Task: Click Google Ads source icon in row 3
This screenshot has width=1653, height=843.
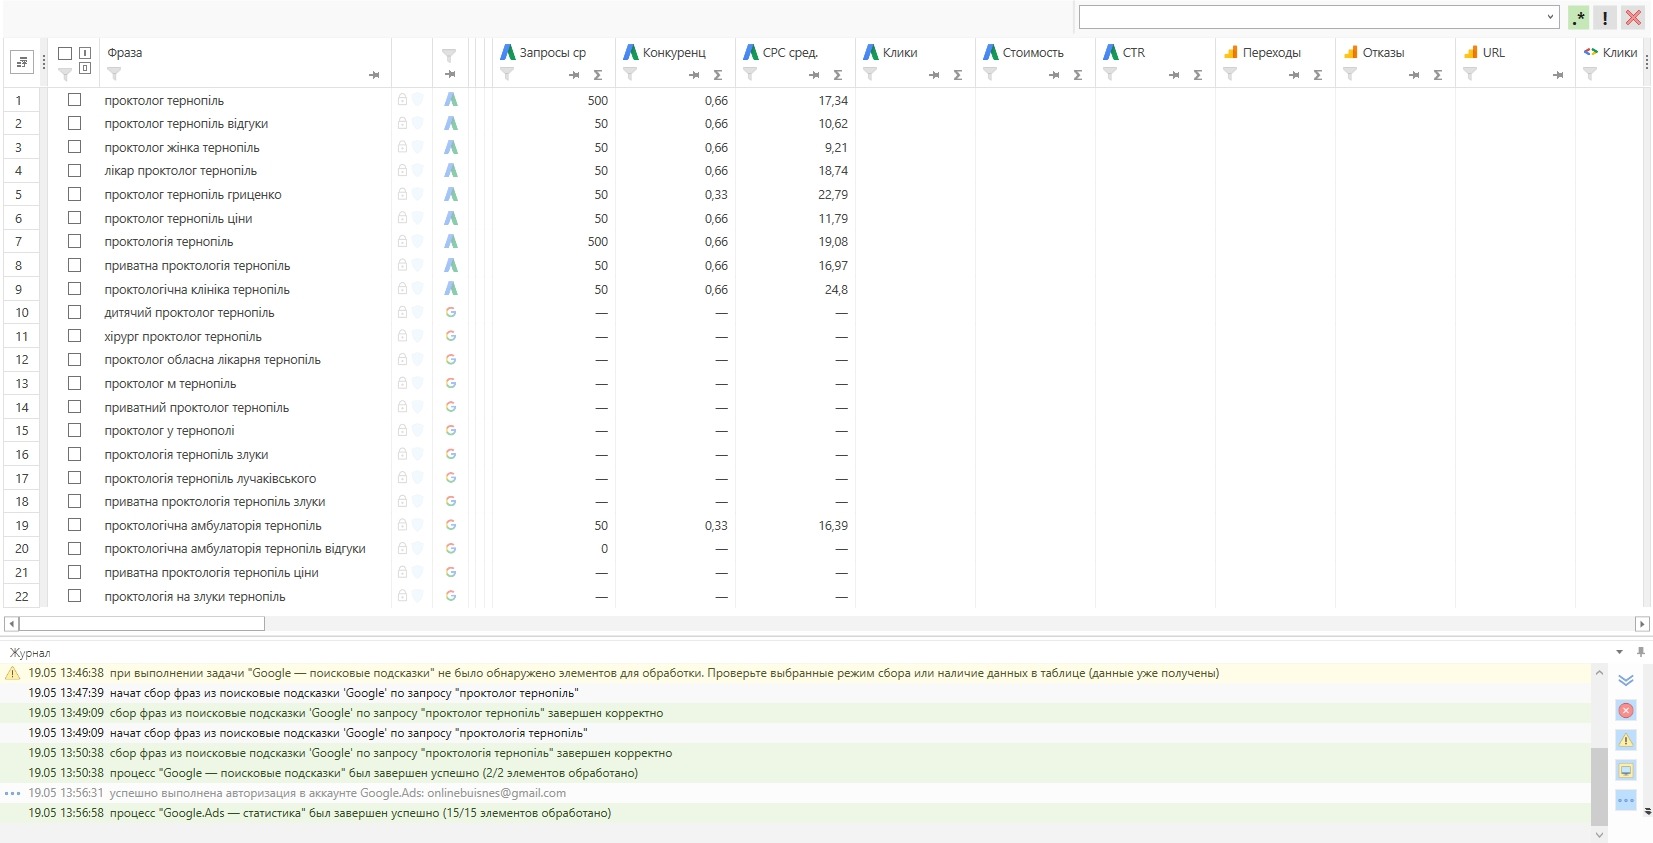Action: click(x=451, y=147)
